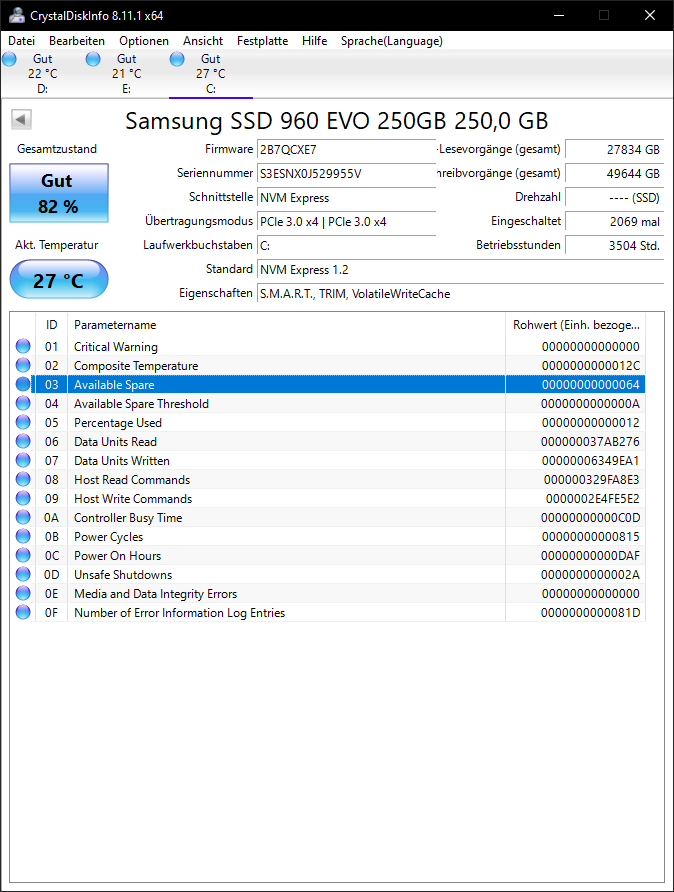Click the status circle for Available Spare row
The height and width of the screenshot is (892, 674).
(x=23, y=384)
